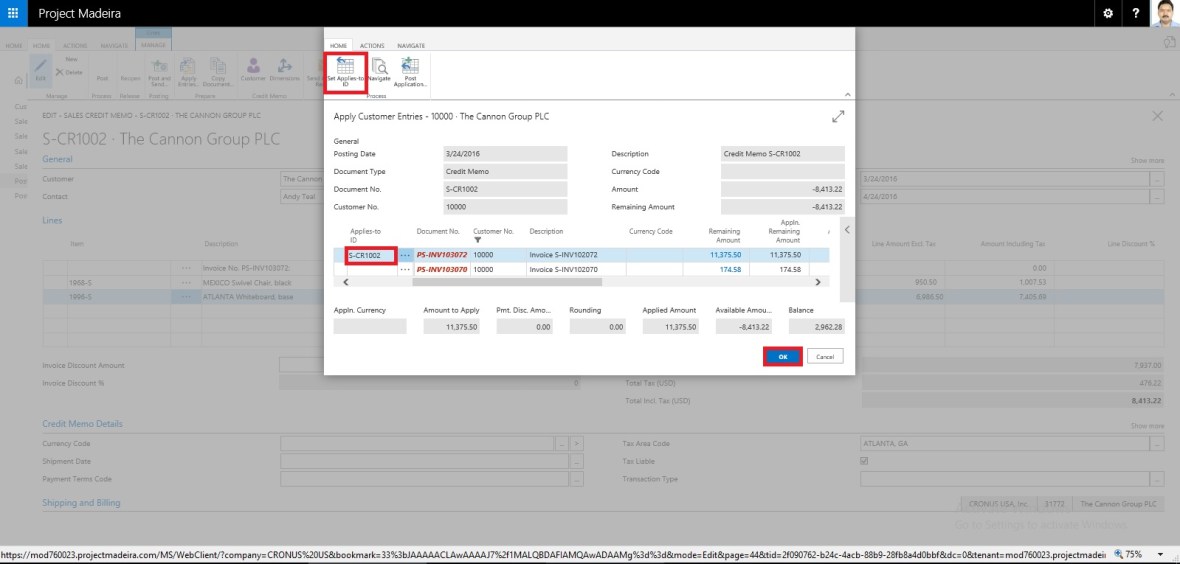Open document link PS-INV103072
Image resolution: width=1180 pixels, height=564 pixels.
point(442,255)
